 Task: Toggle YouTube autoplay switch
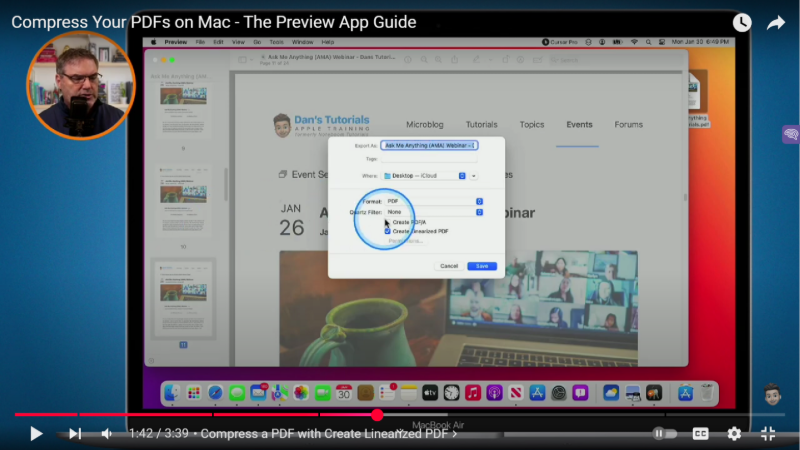pos(664,434)
